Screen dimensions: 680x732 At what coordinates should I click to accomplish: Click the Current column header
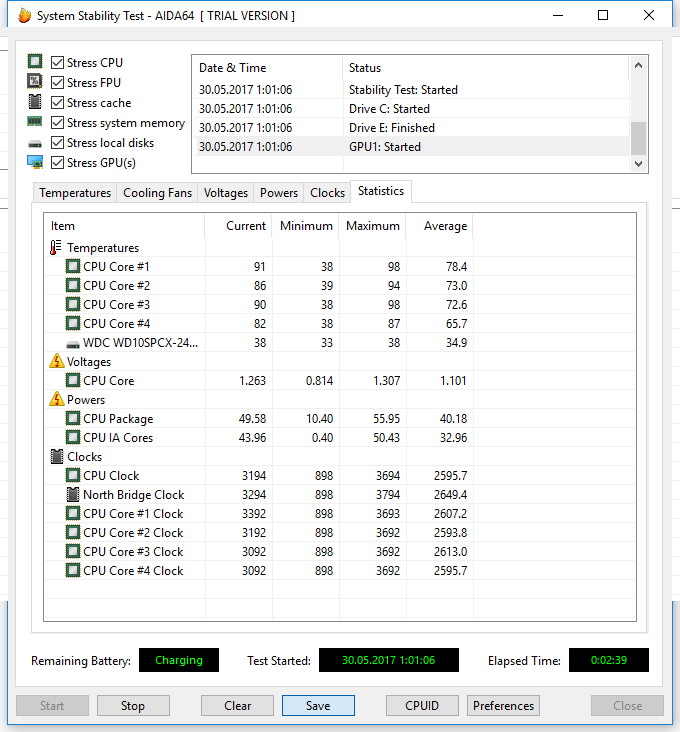click(x=238, y=226)
